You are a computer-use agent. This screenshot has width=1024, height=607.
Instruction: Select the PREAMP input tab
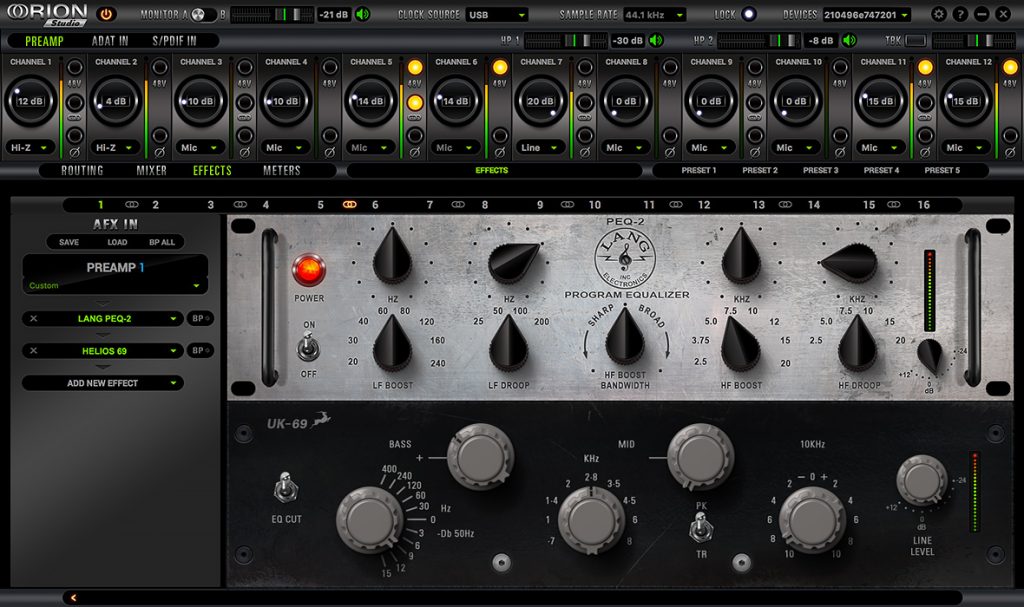pos(44,41)
